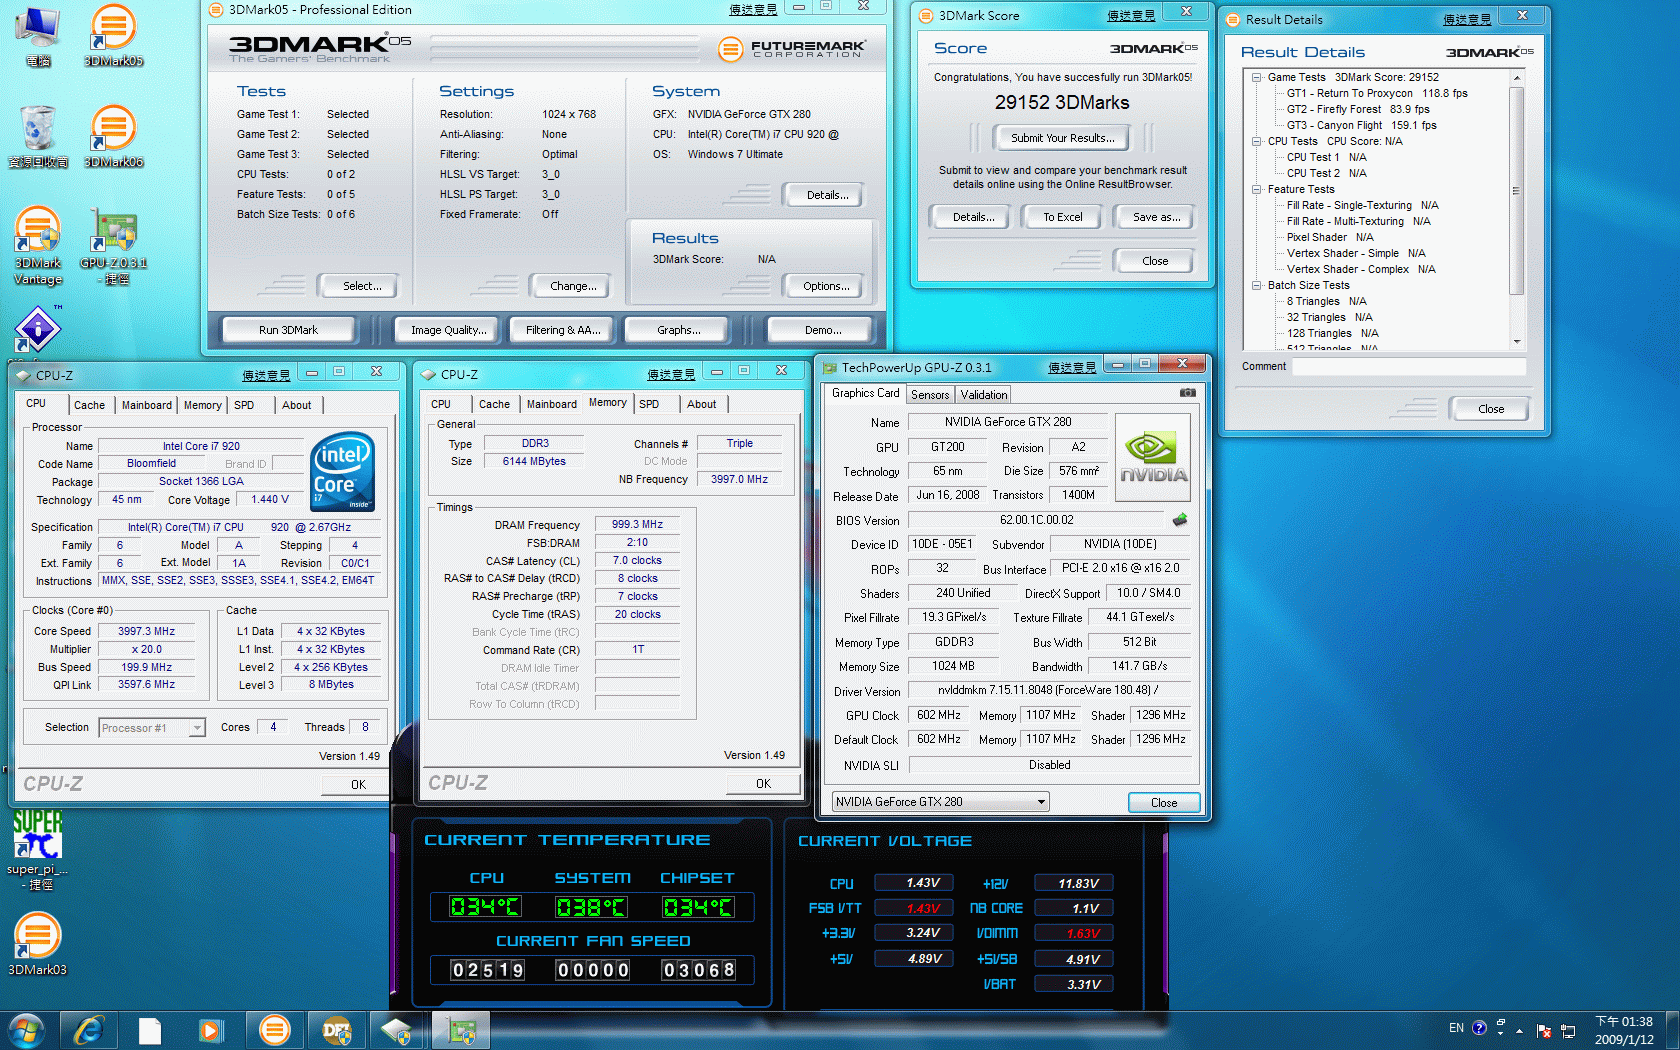This screenshot has width=1680, height=1050.
Task: Select the GT3 - Canyon Flight result row
Action: (1361, 125)
